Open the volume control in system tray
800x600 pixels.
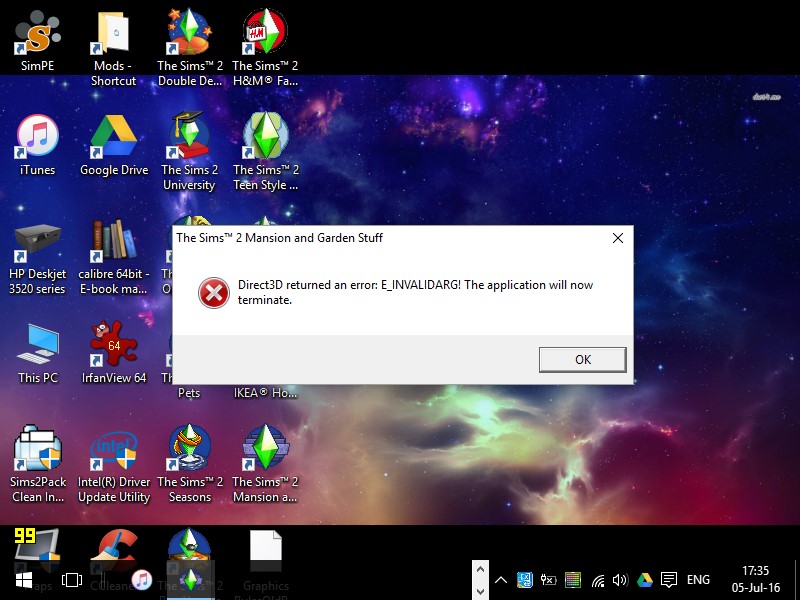(x=620, y=580)
